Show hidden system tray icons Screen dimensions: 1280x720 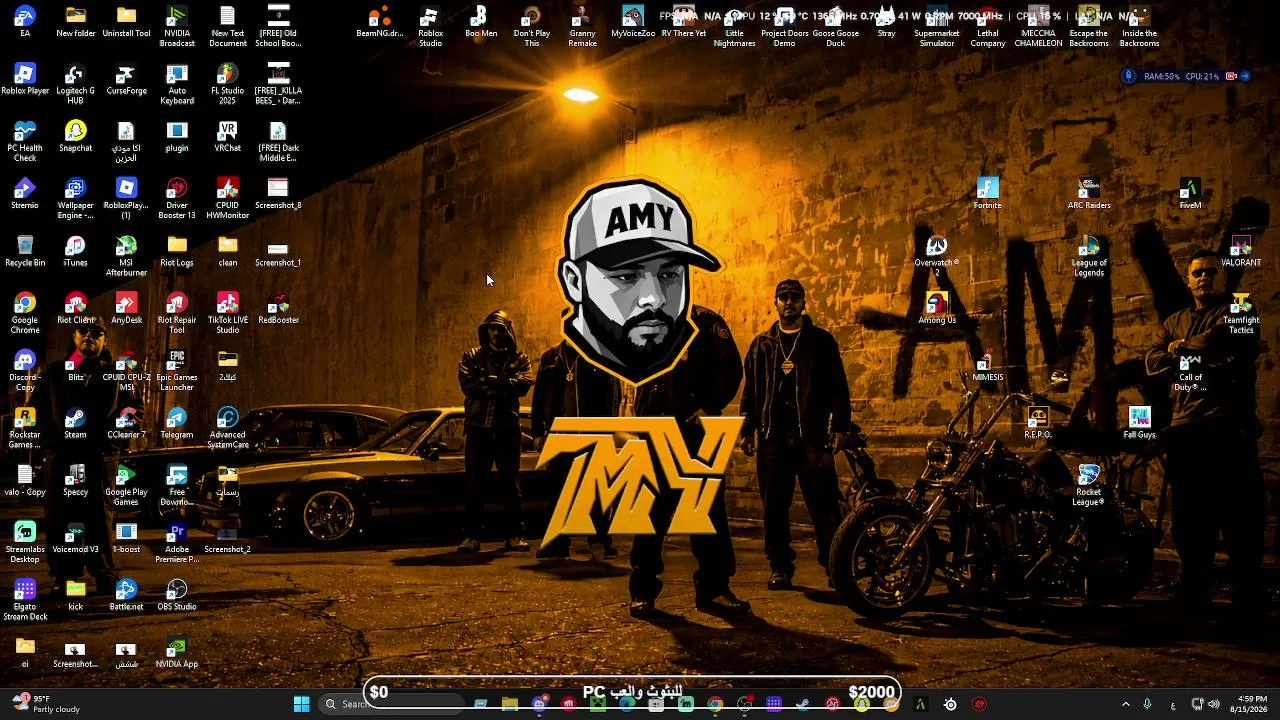click(1125, 704)
